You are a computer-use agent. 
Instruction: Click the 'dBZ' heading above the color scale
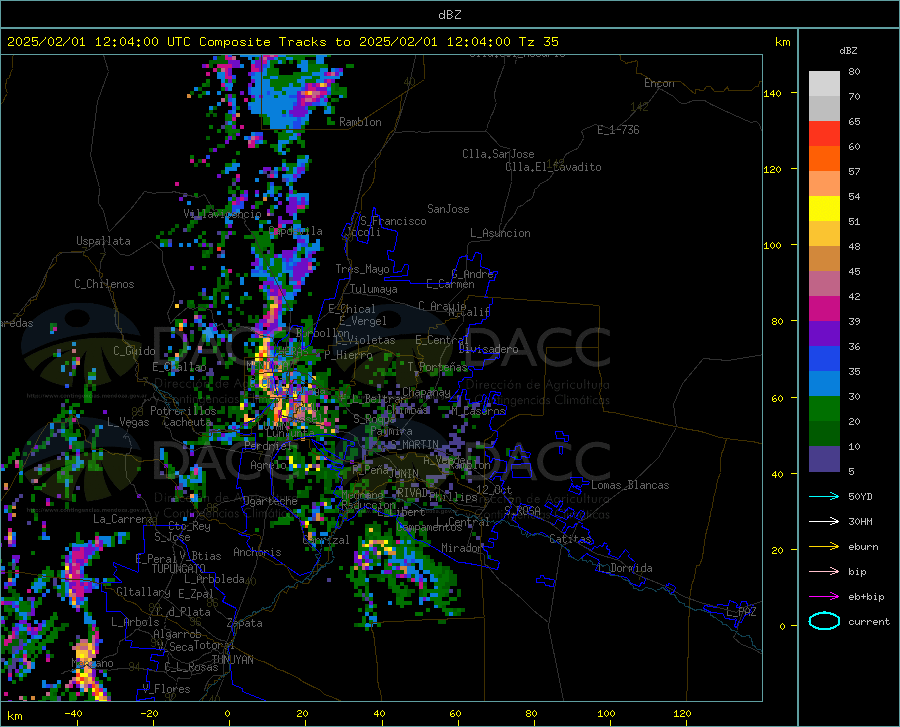[x=848, y=50]
